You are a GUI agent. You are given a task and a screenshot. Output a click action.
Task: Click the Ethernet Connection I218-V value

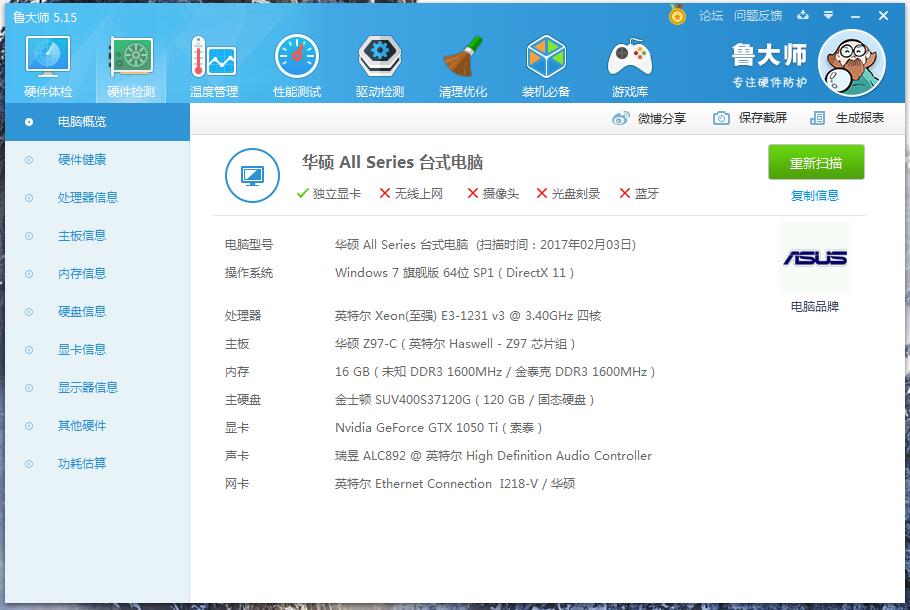point(455,484)
